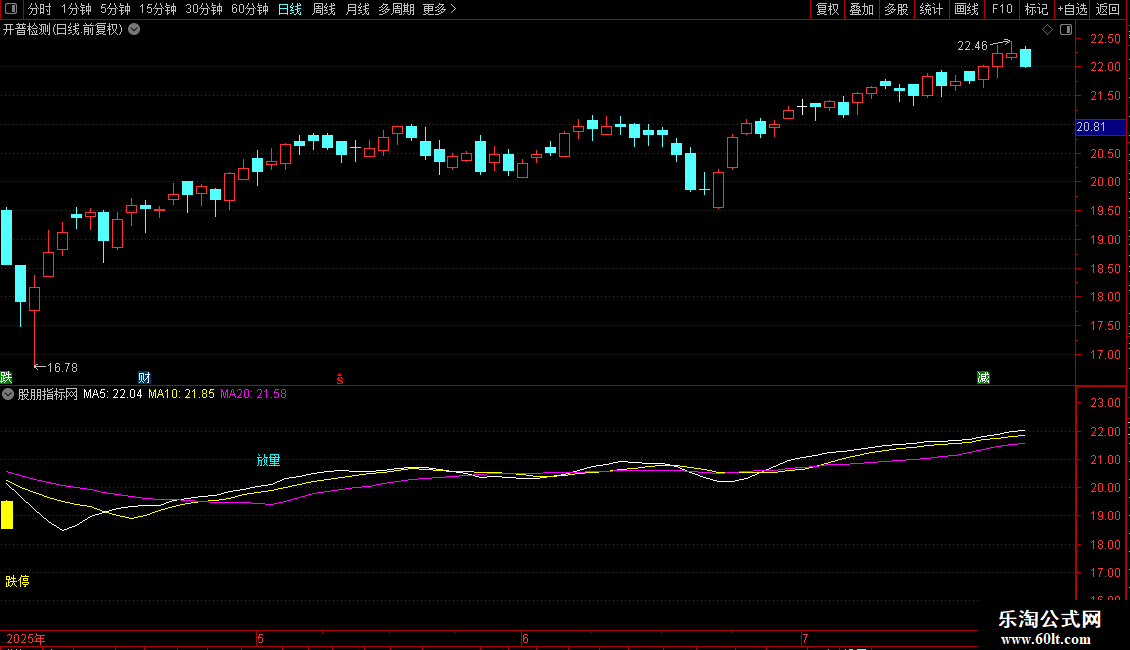Image resolution: width=1130 pixels, height=650 pixels.
Task: Open the 复权 adjustment menu
Action: click(827, 9)
